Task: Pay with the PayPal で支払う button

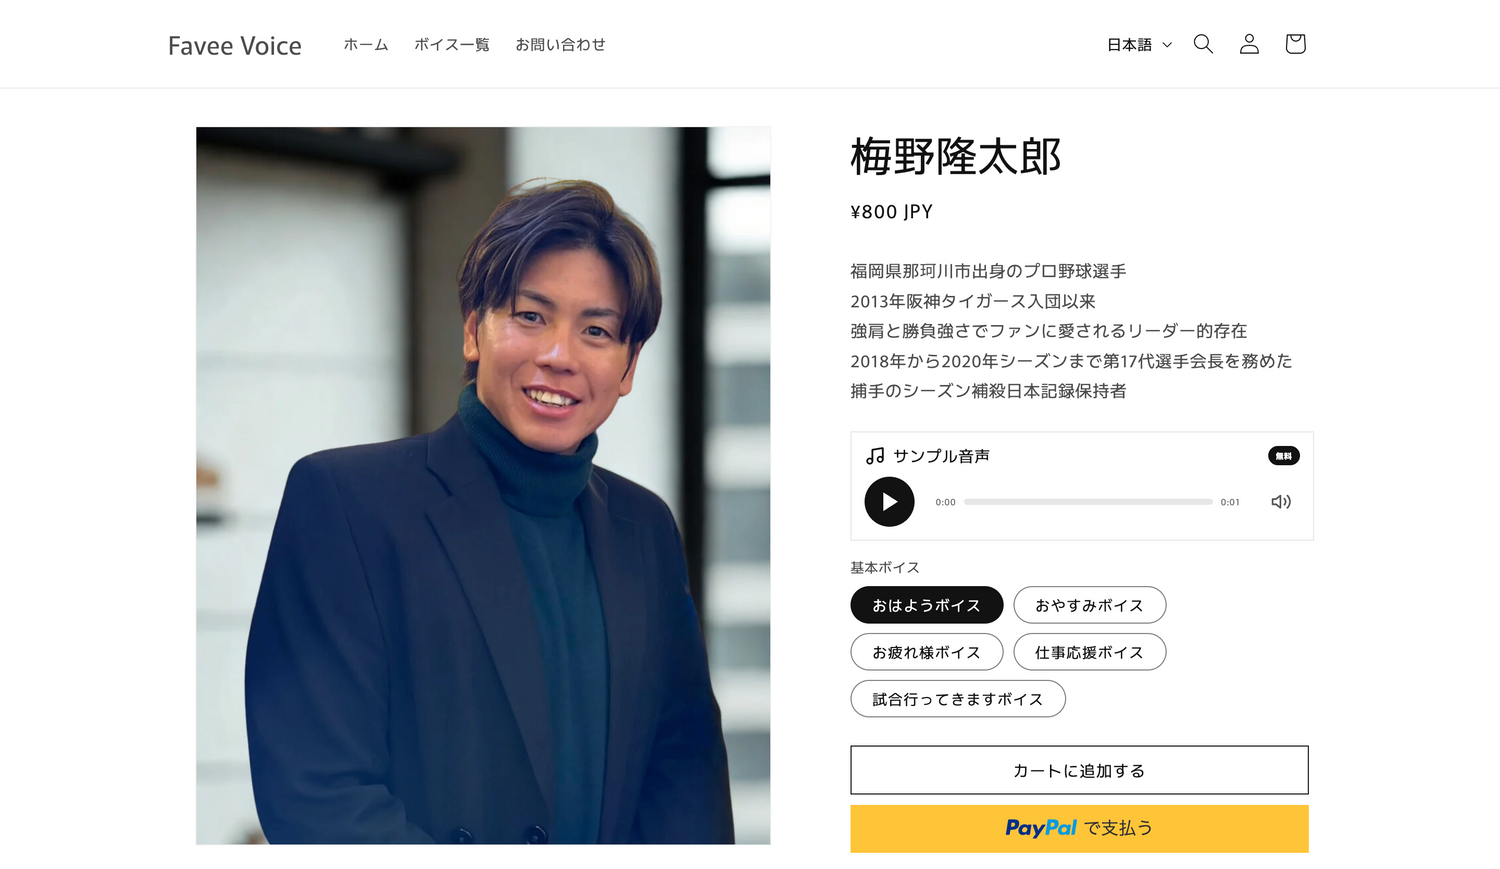Action: coord(1079,829)
